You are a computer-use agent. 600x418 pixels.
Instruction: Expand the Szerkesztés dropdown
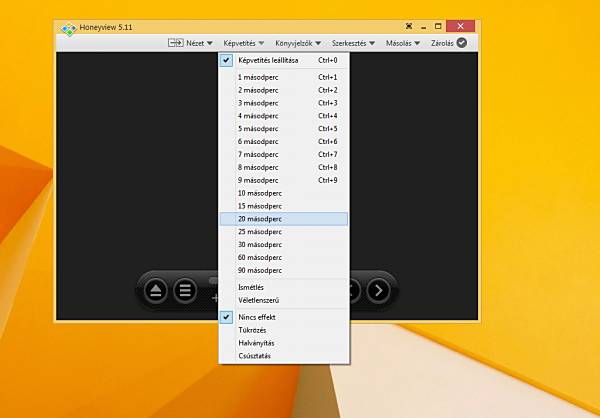[353, 43]
